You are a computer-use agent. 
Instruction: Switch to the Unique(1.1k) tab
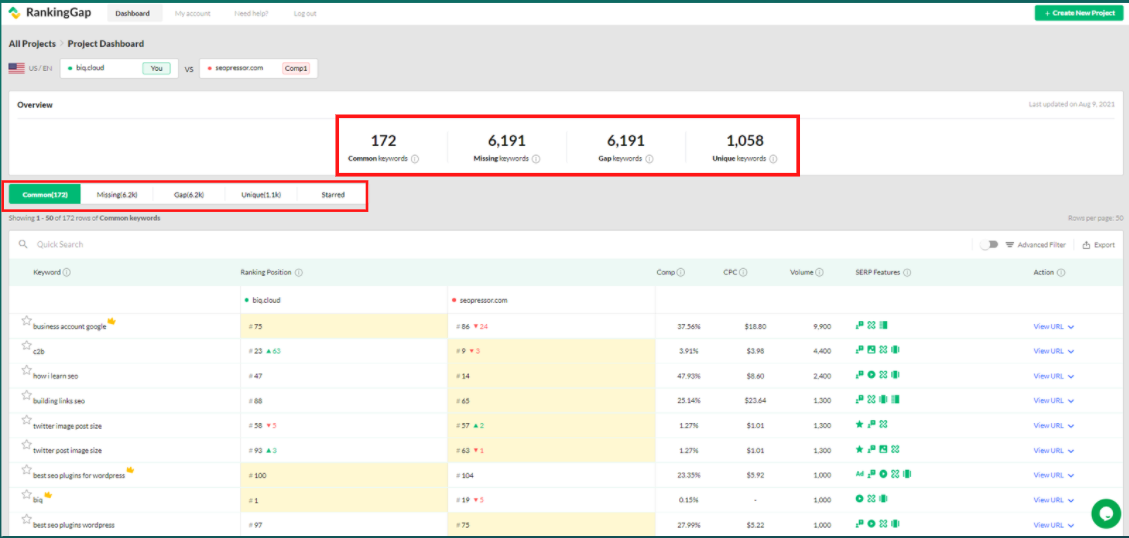click(x=261, y=194)
